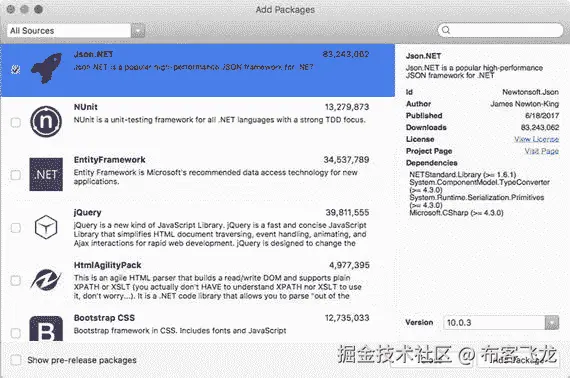Image resolution: width=570 pixels, height=378 pixels.
Task: Select the HtmlAgilityPack package title
Action: [108, 265]
